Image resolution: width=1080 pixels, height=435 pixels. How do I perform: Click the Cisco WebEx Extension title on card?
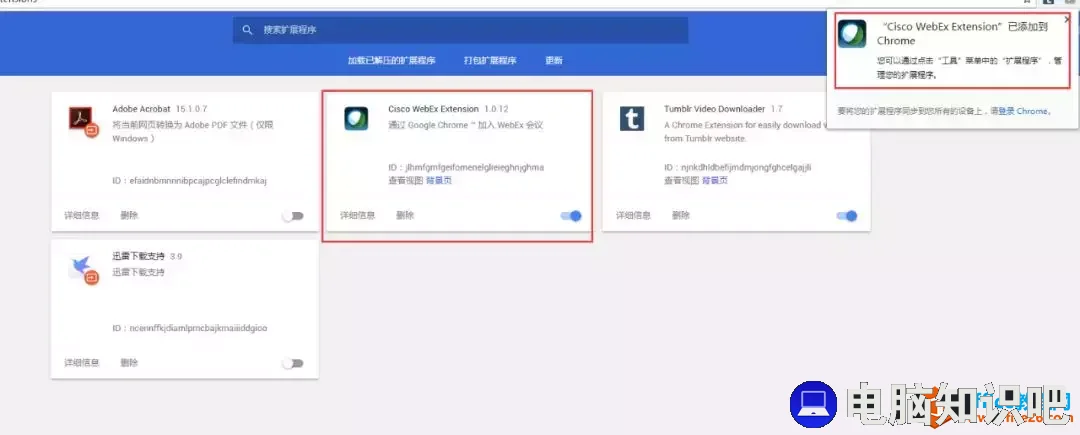(433, 109)
